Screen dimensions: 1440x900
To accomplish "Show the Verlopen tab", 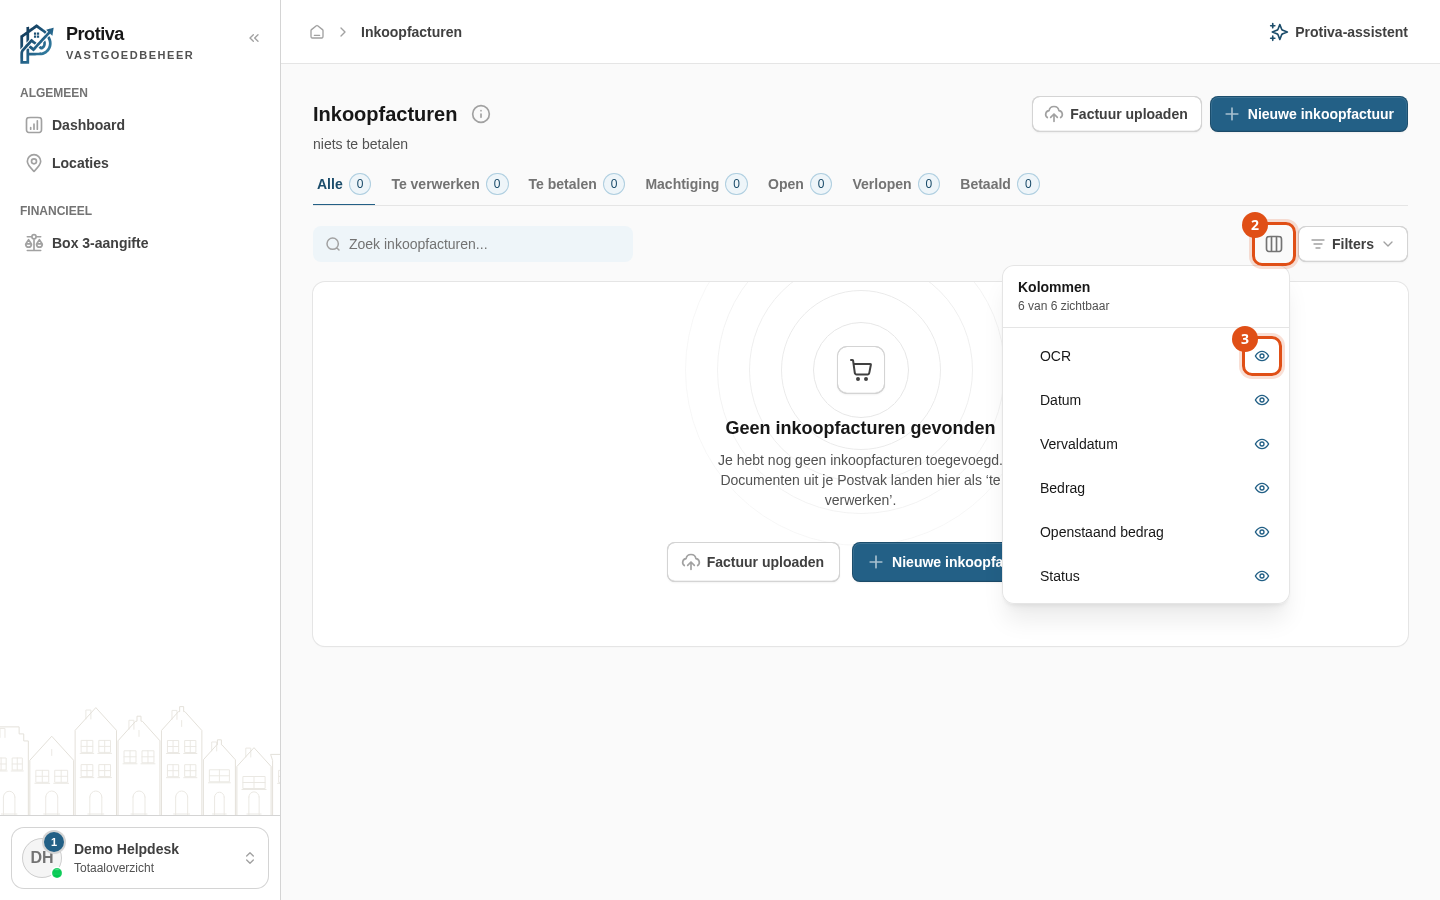I will [x=896, y=184].
